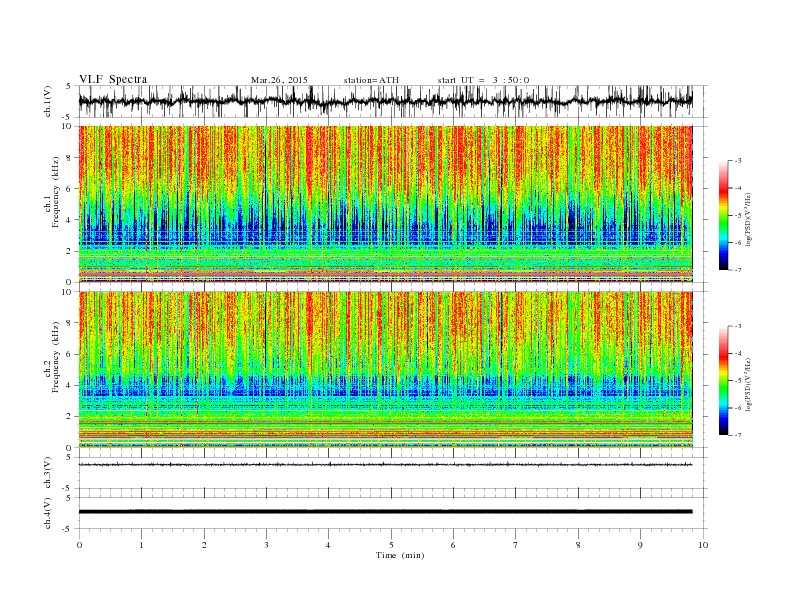This screenshot has width=792, height=612.
Task: Click the thick ch.4 voltage trace
Action: [x=385, y=512]
